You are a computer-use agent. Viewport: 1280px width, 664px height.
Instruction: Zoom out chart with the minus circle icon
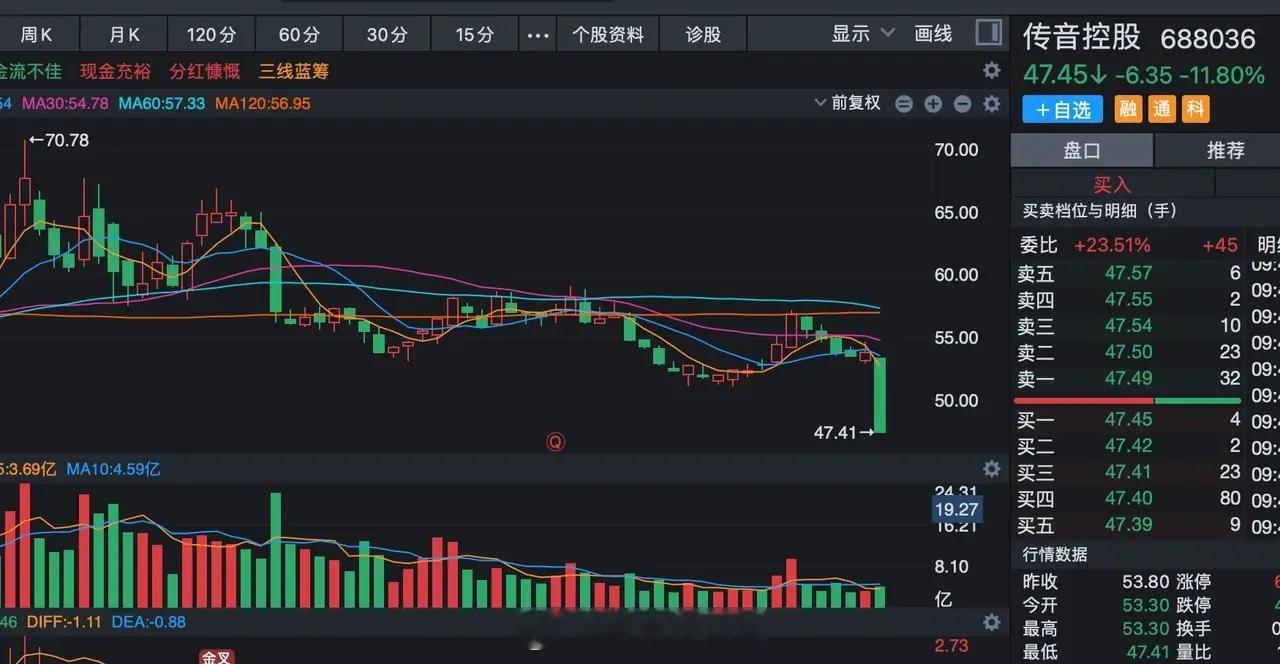(x=962, y=104)
